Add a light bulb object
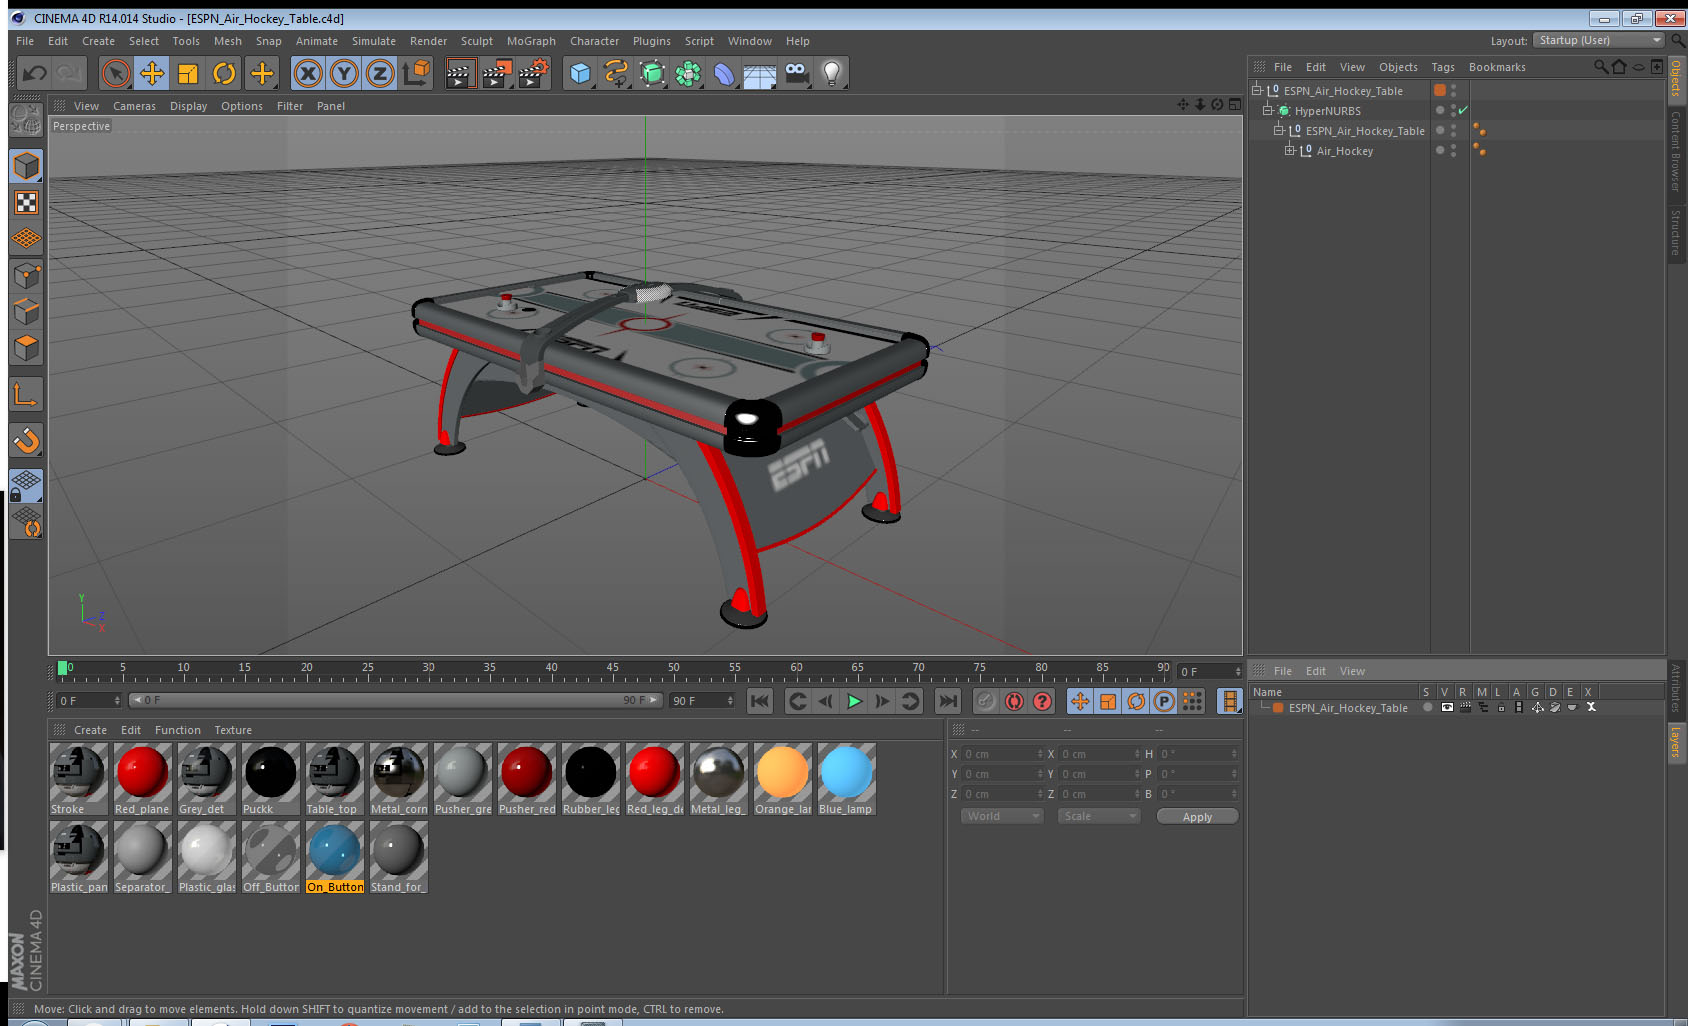Image resolution: width=1688 pixels, height=1026 pixels. [832, 73]
